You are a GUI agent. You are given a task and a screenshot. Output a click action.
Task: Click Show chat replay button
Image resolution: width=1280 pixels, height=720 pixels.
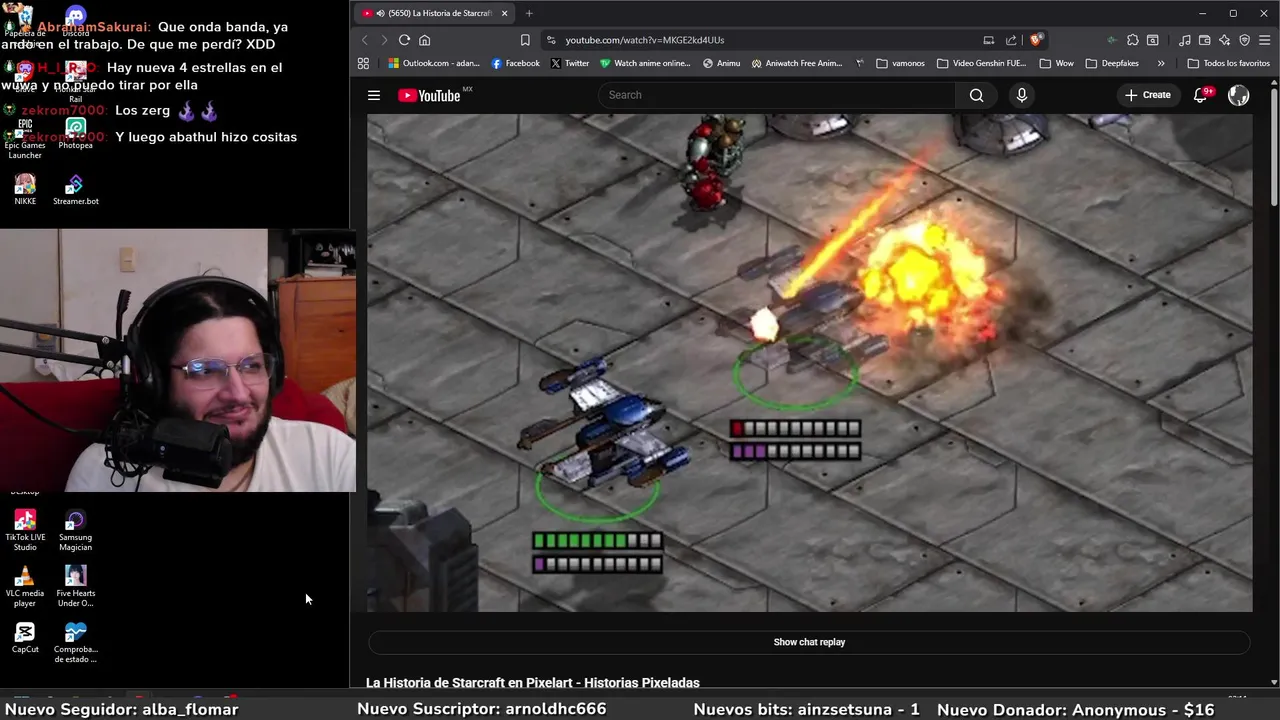click(x=809, y=642)
